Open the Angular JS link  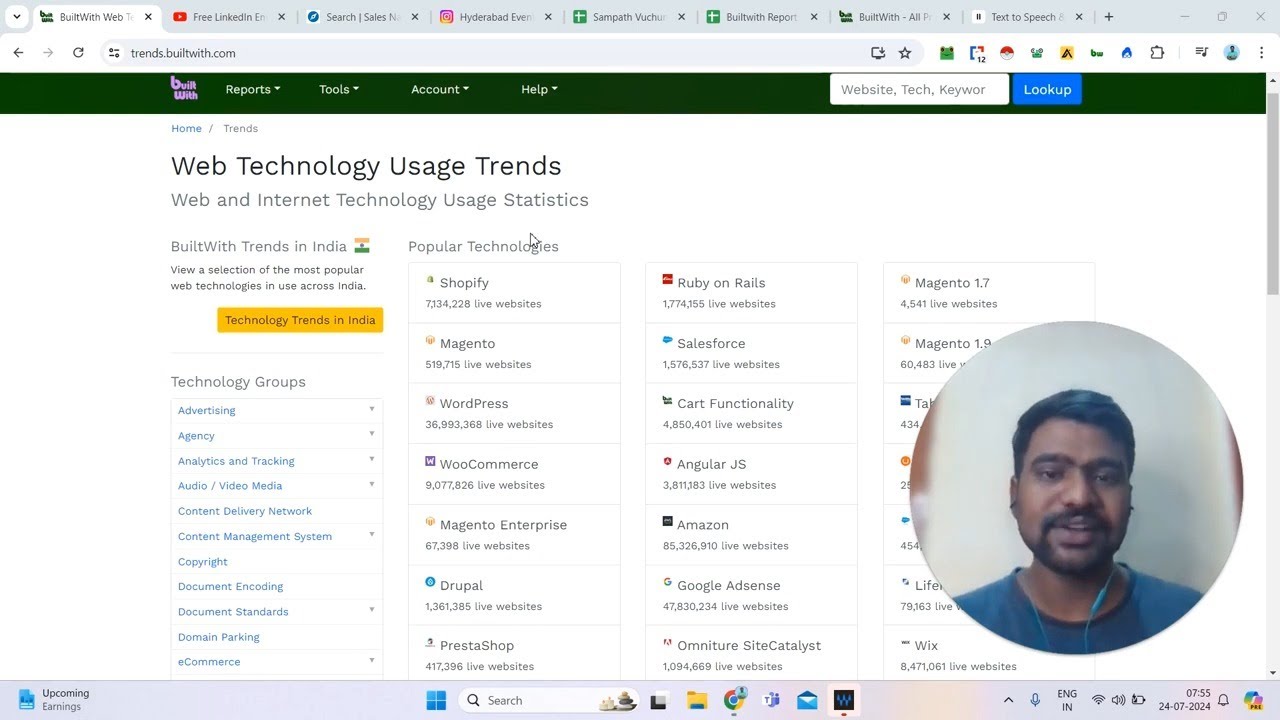[711, 464]
